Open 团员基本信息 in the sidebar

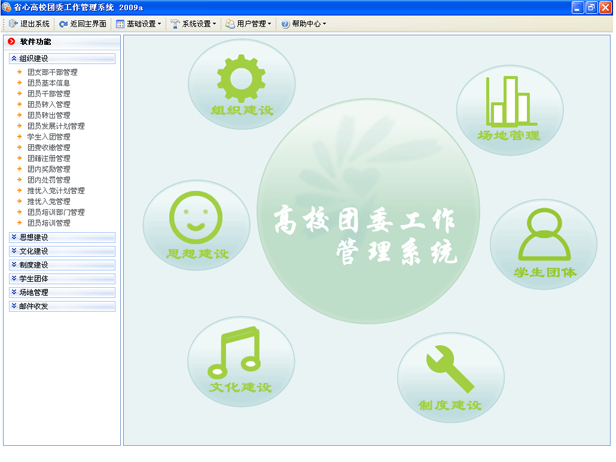(48, 83)
